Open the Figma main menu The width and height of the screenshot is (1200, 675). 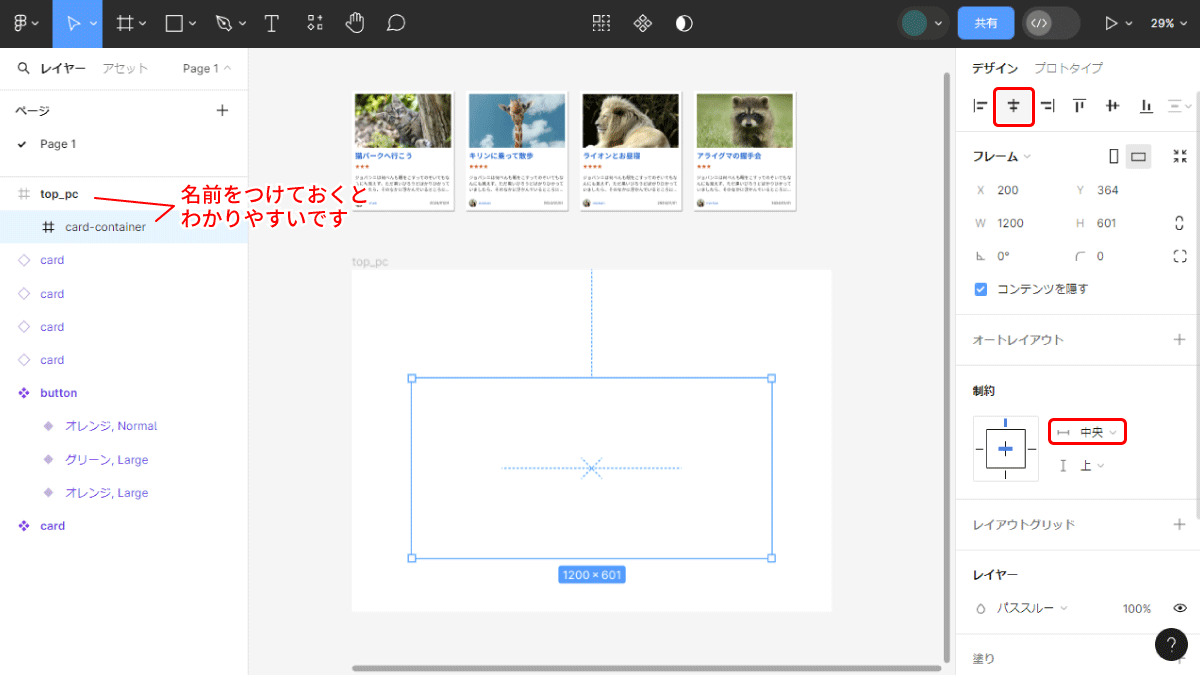26,23
